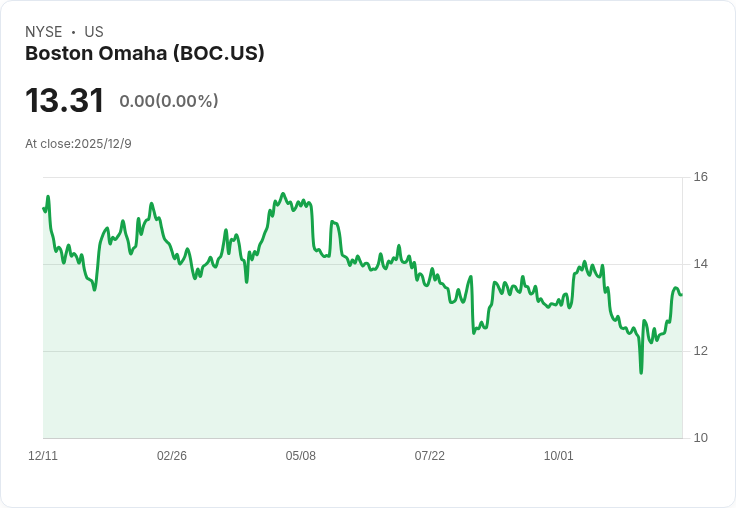Select the 02/26 date axis label
The height and width of the screenshot is (508, 736).
click(172, 455)
